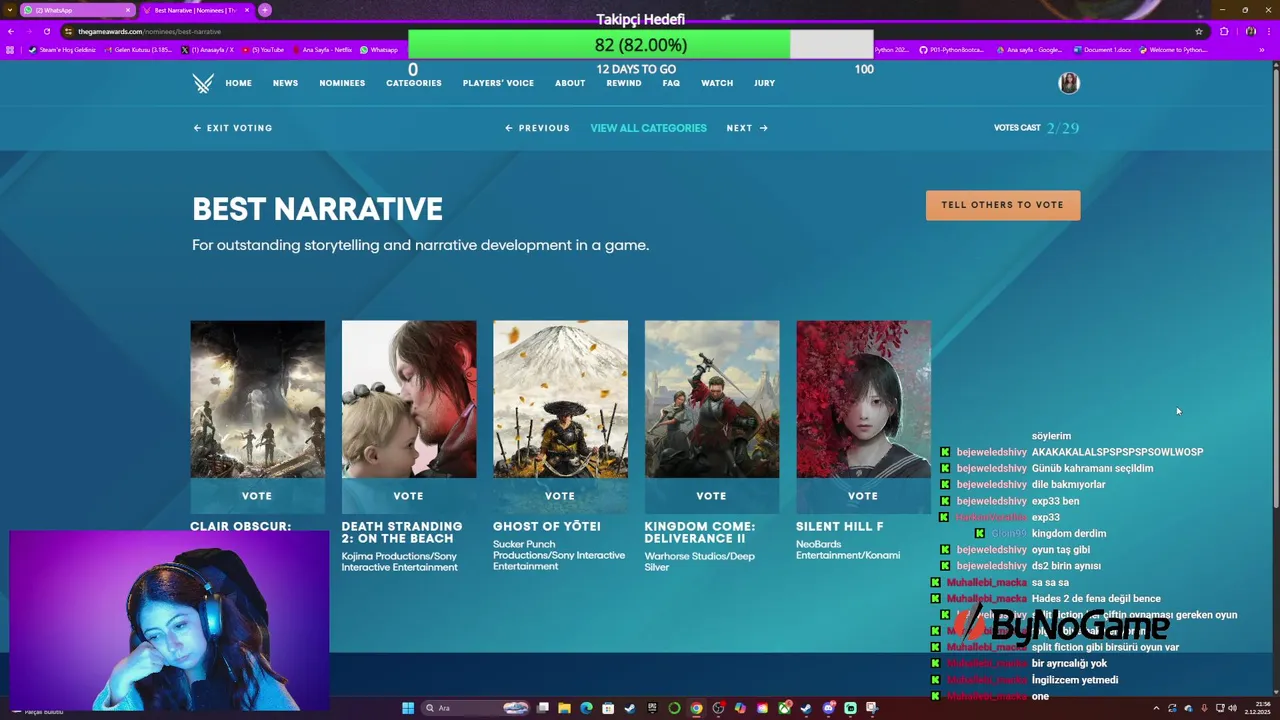Vote for Silent Hill f
The height and width of the screenshot is (720, 1280).
pyautogui.click(x=863, y=496)
